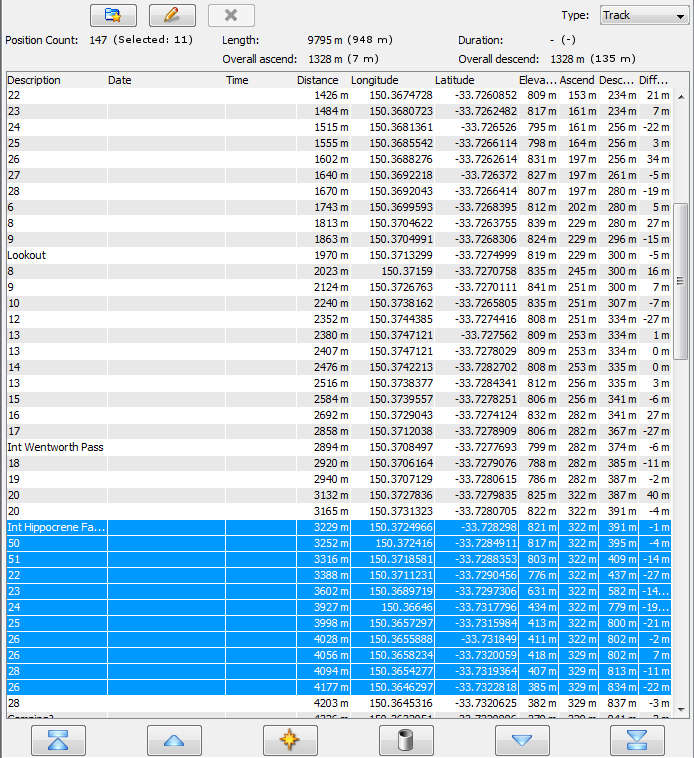This screenshot has height=758, width=694.
Task: Click the star new position button
Action: [x=290, y=741]
